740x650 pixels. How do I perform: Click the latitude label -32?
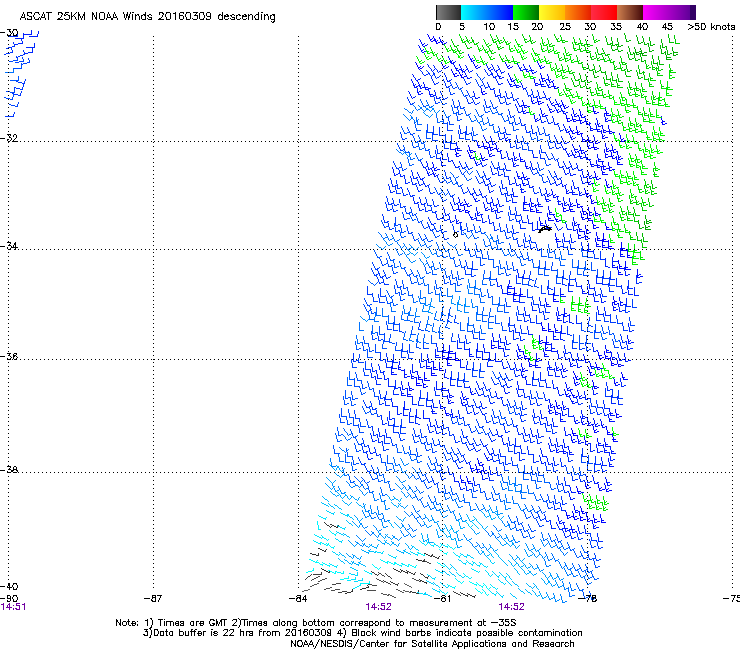(x=9, y=138)
